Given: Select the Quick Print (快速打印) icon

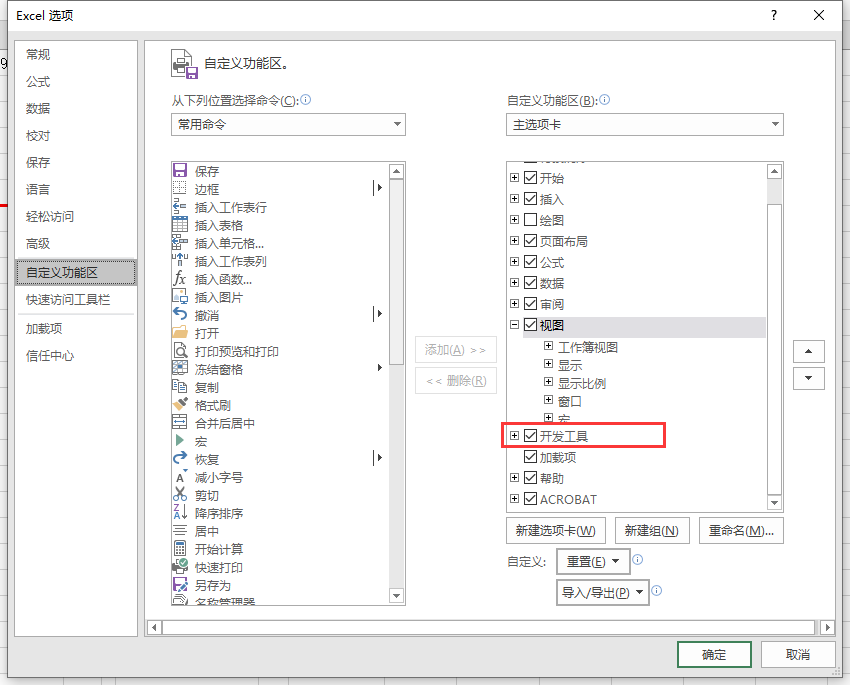Looking at the screenshot, I should point(180,567).
